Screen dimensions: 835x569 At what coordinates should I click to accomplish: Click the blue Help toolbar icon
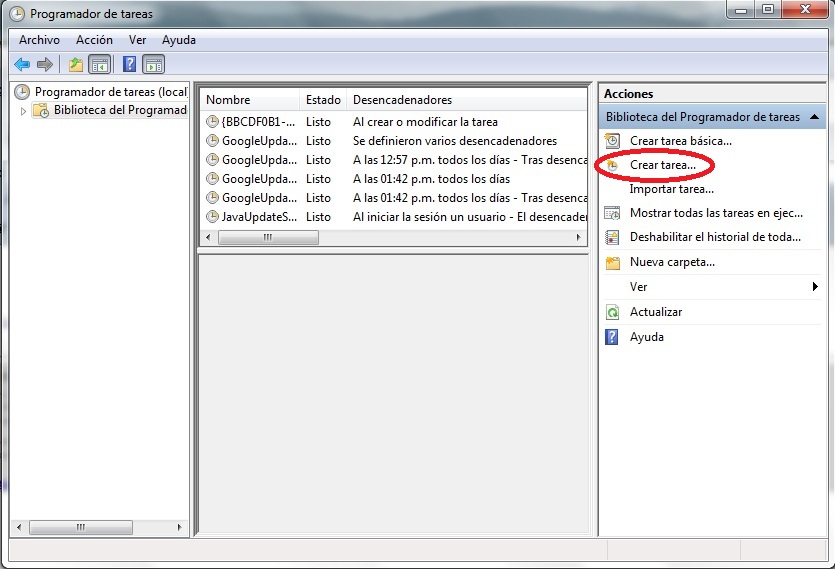coord(130,65)
